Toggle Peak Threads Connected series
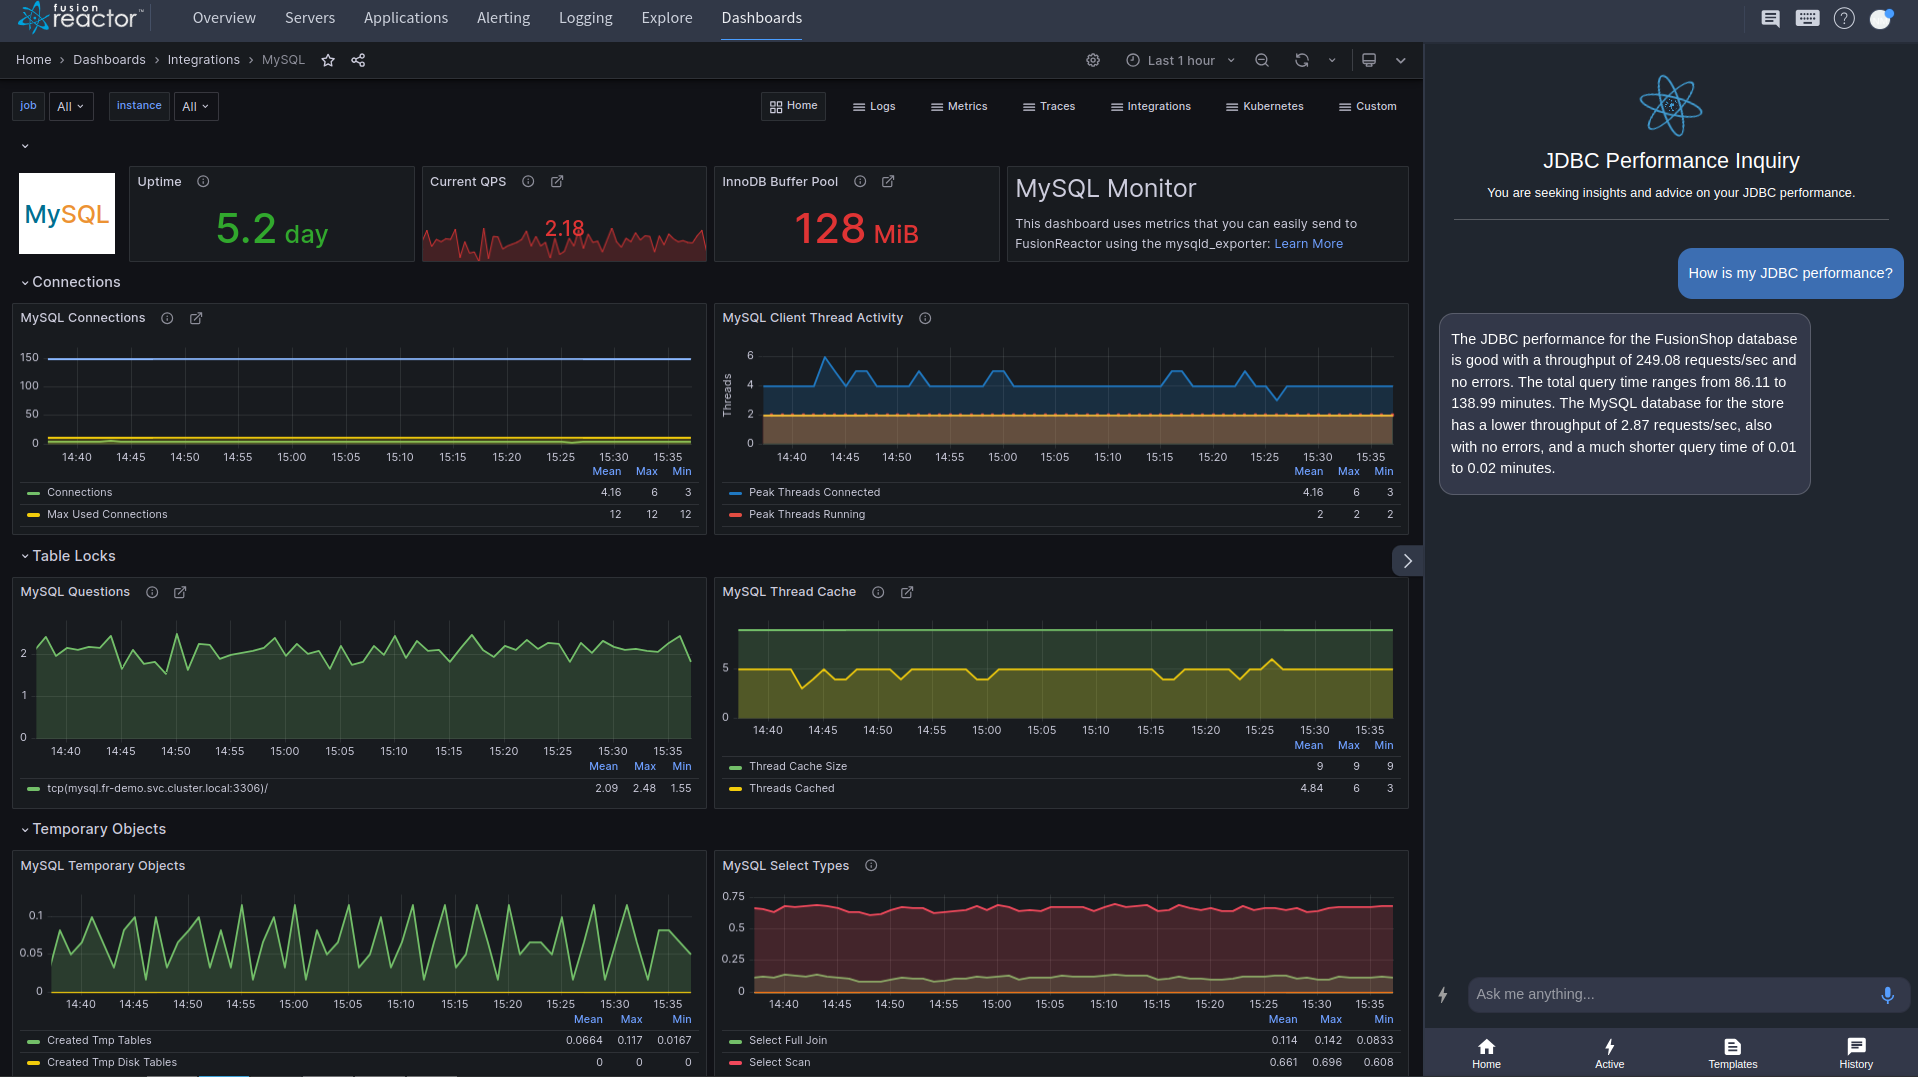 (814, 492)
